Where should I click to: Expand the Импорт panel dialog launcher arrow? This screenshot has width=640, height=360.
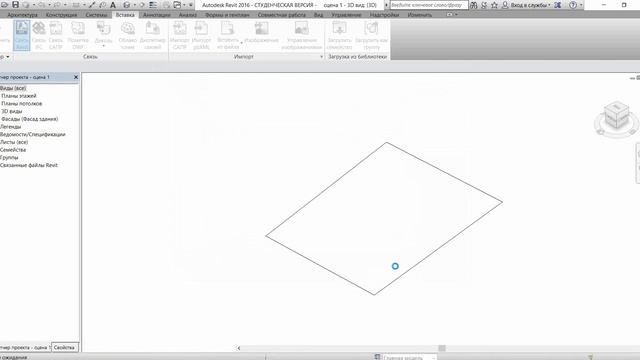tap(321, 57)
